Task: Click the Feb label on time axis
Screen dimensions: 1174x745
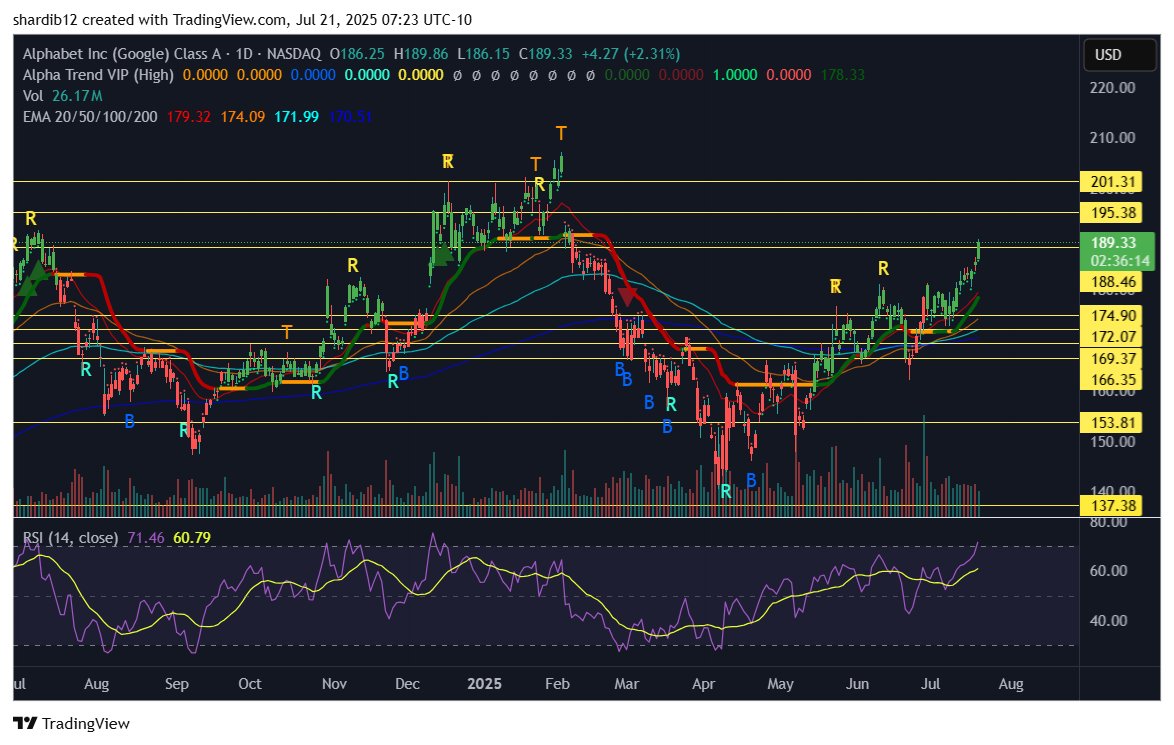Action: click(557, 684)
